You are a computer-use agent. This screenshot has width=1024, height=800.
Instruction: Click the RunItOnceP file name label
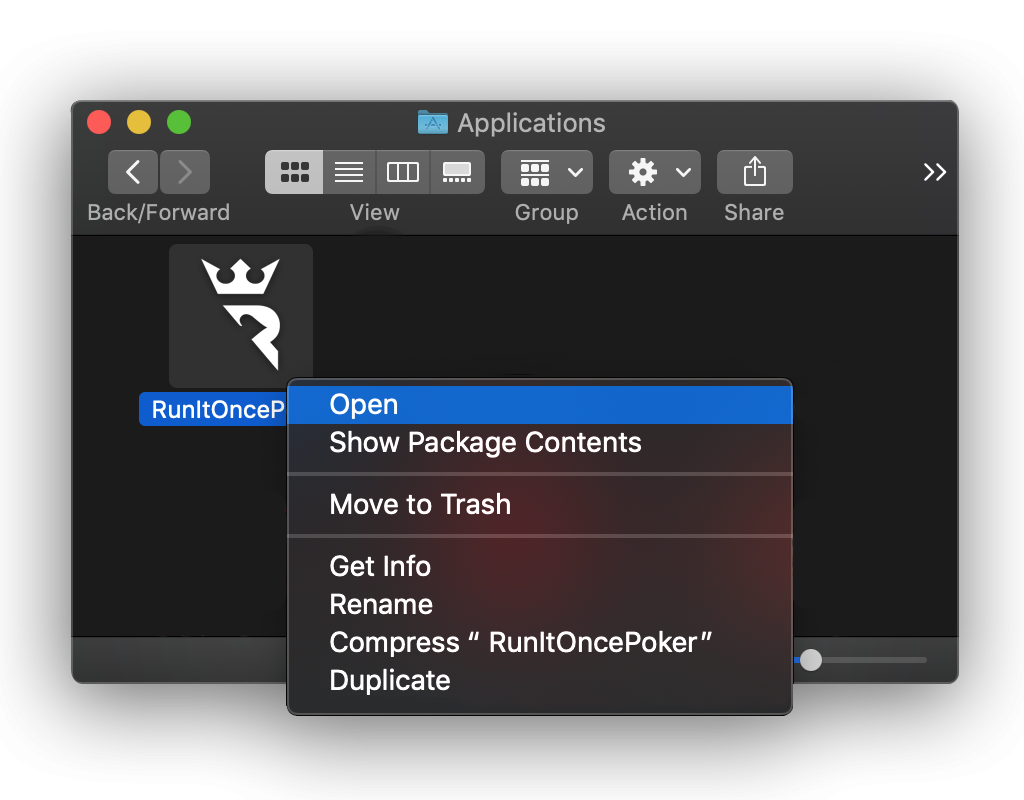214,409
